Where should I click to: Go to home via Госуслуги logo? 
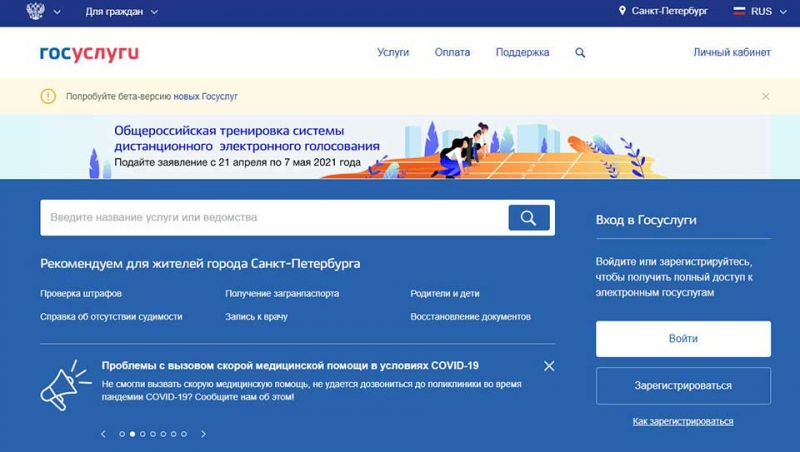pyautogui.click(x=89, y=53)
